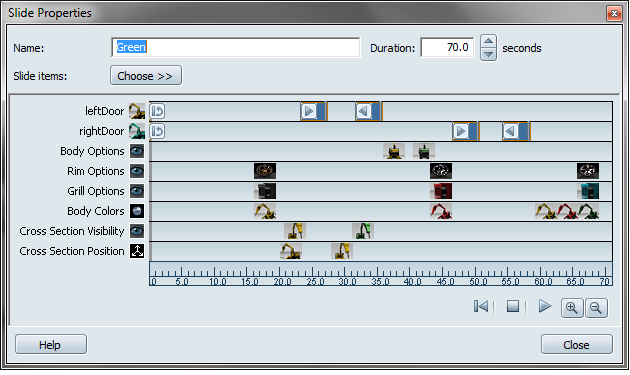Toggle the Cross Section Visibility eye icon
Viewport: 630px width, 375px height.
coord(137,231)
